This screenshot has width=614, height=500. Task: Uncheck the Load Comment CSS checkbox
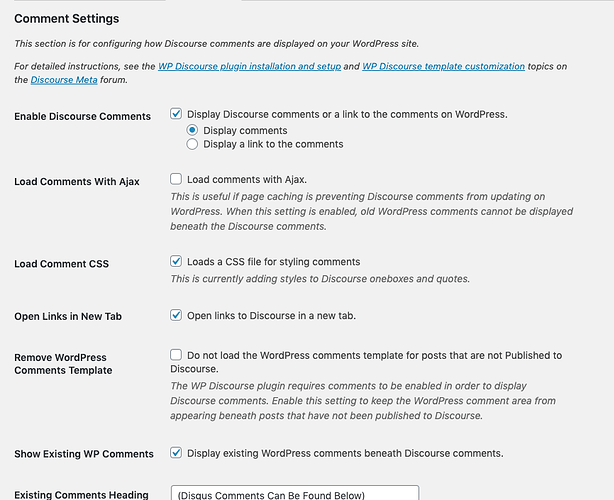pos(176,261)
